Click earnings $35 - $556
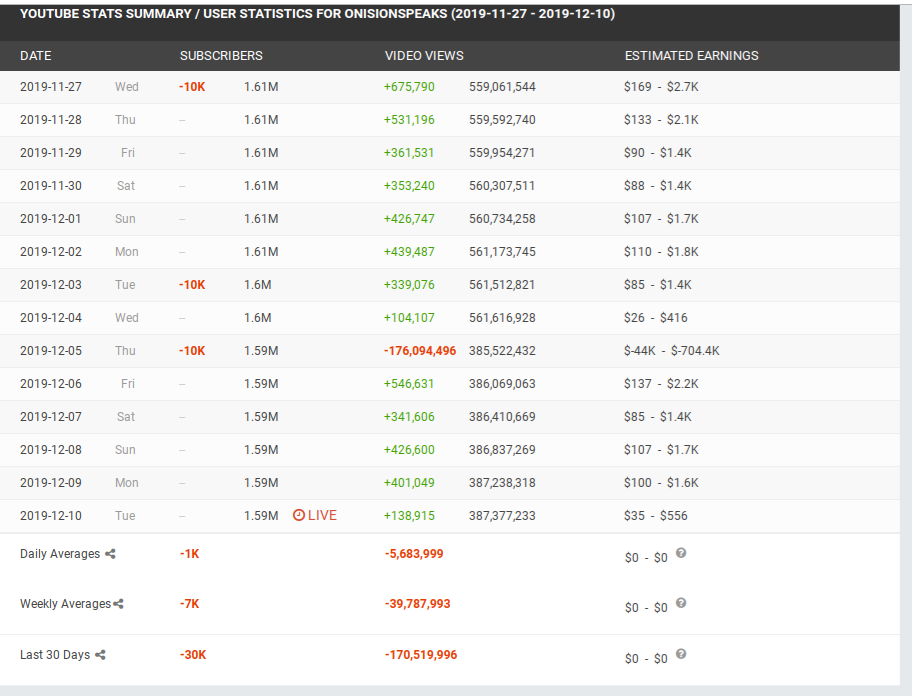The image size is (912, 696). click(656, 516)
